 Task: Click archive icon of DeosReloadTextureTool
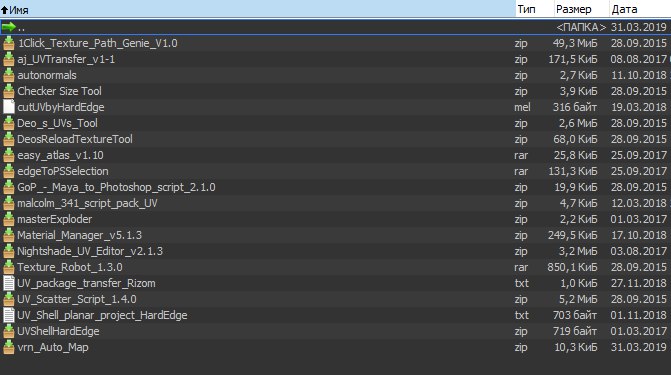[9, 139]
